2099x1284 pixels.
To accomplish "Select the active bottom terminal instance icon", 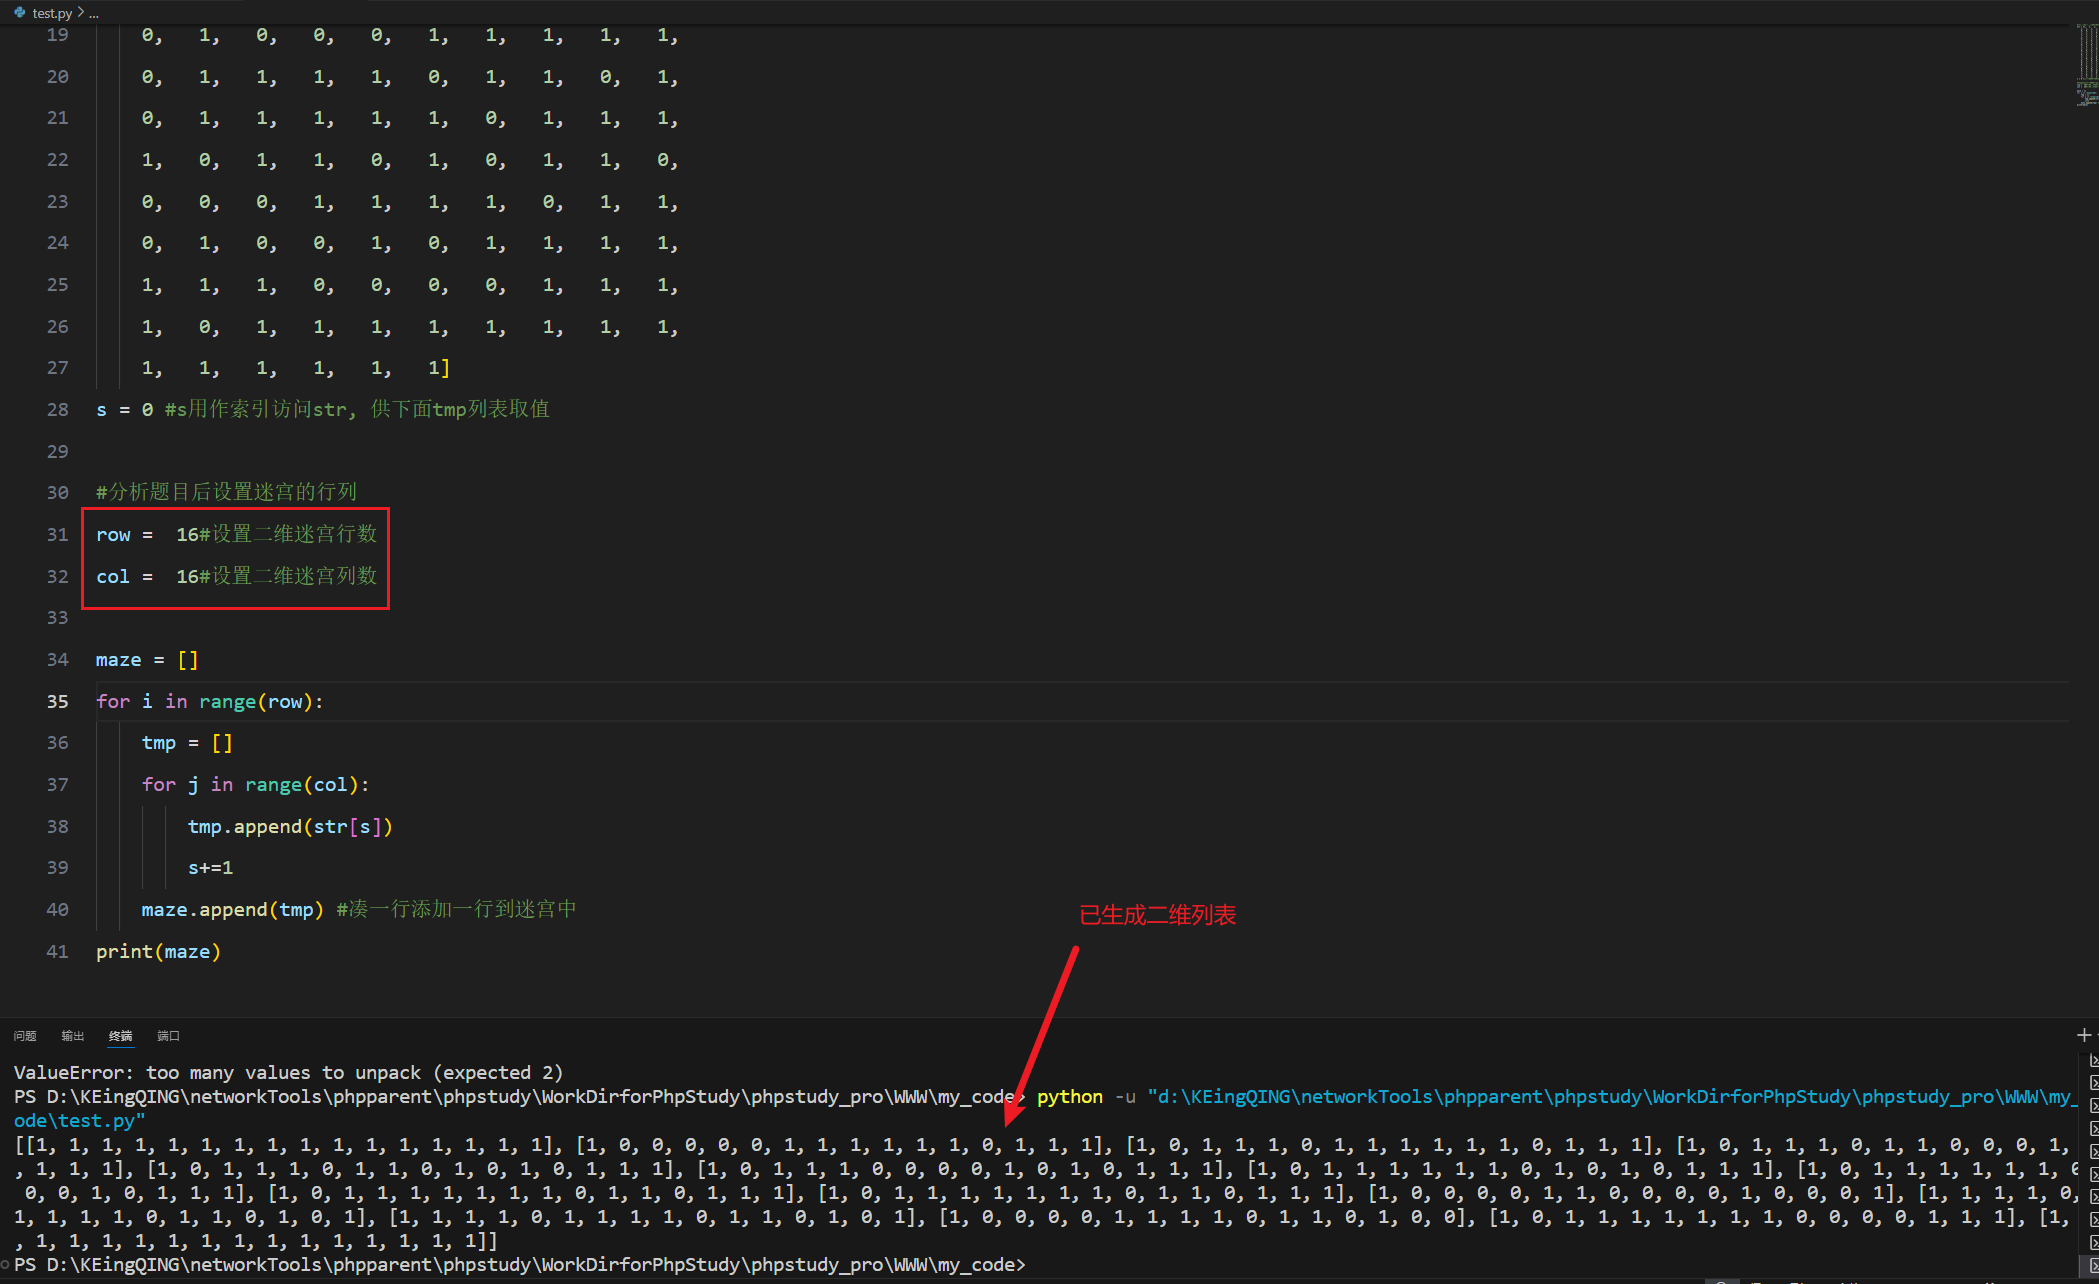I will (x=2094, y=1266).
